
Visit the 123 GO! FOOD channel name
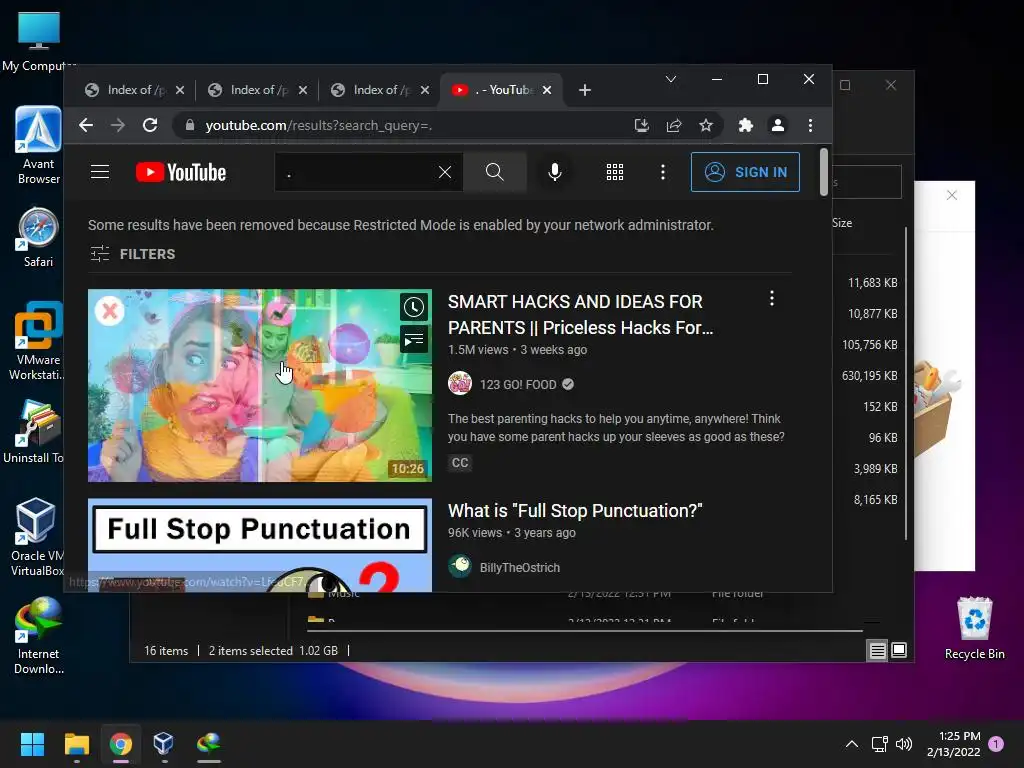(518, 385)
